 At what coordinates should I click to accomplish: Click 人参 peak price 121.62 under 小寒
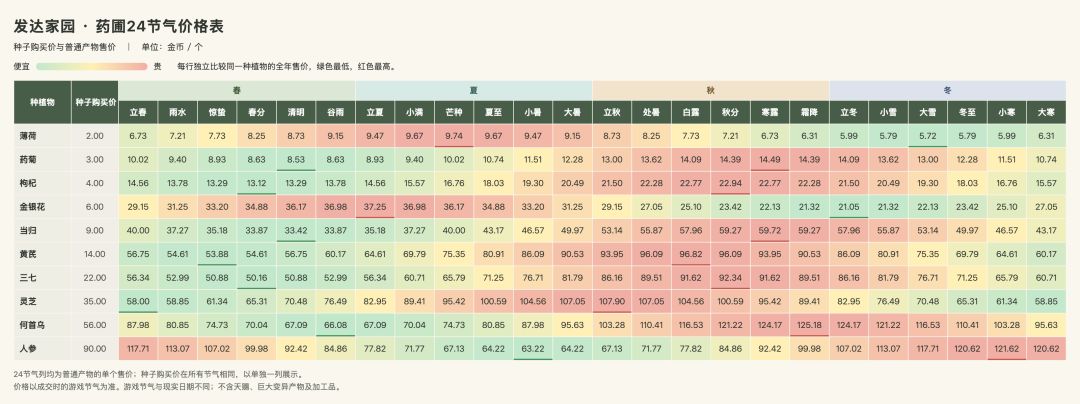(1006, 348)
